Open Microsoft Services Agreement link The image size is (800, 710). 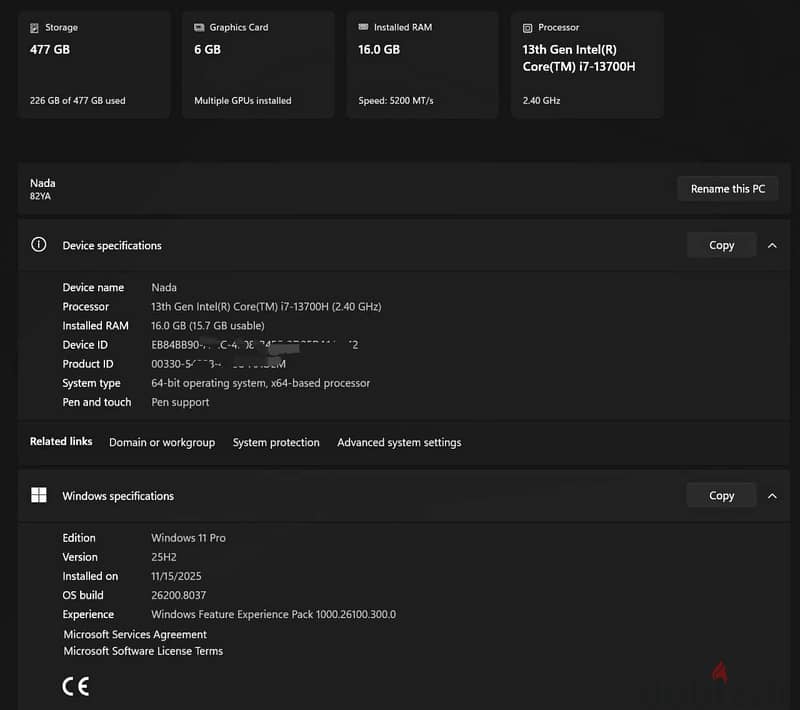point(135,635)
